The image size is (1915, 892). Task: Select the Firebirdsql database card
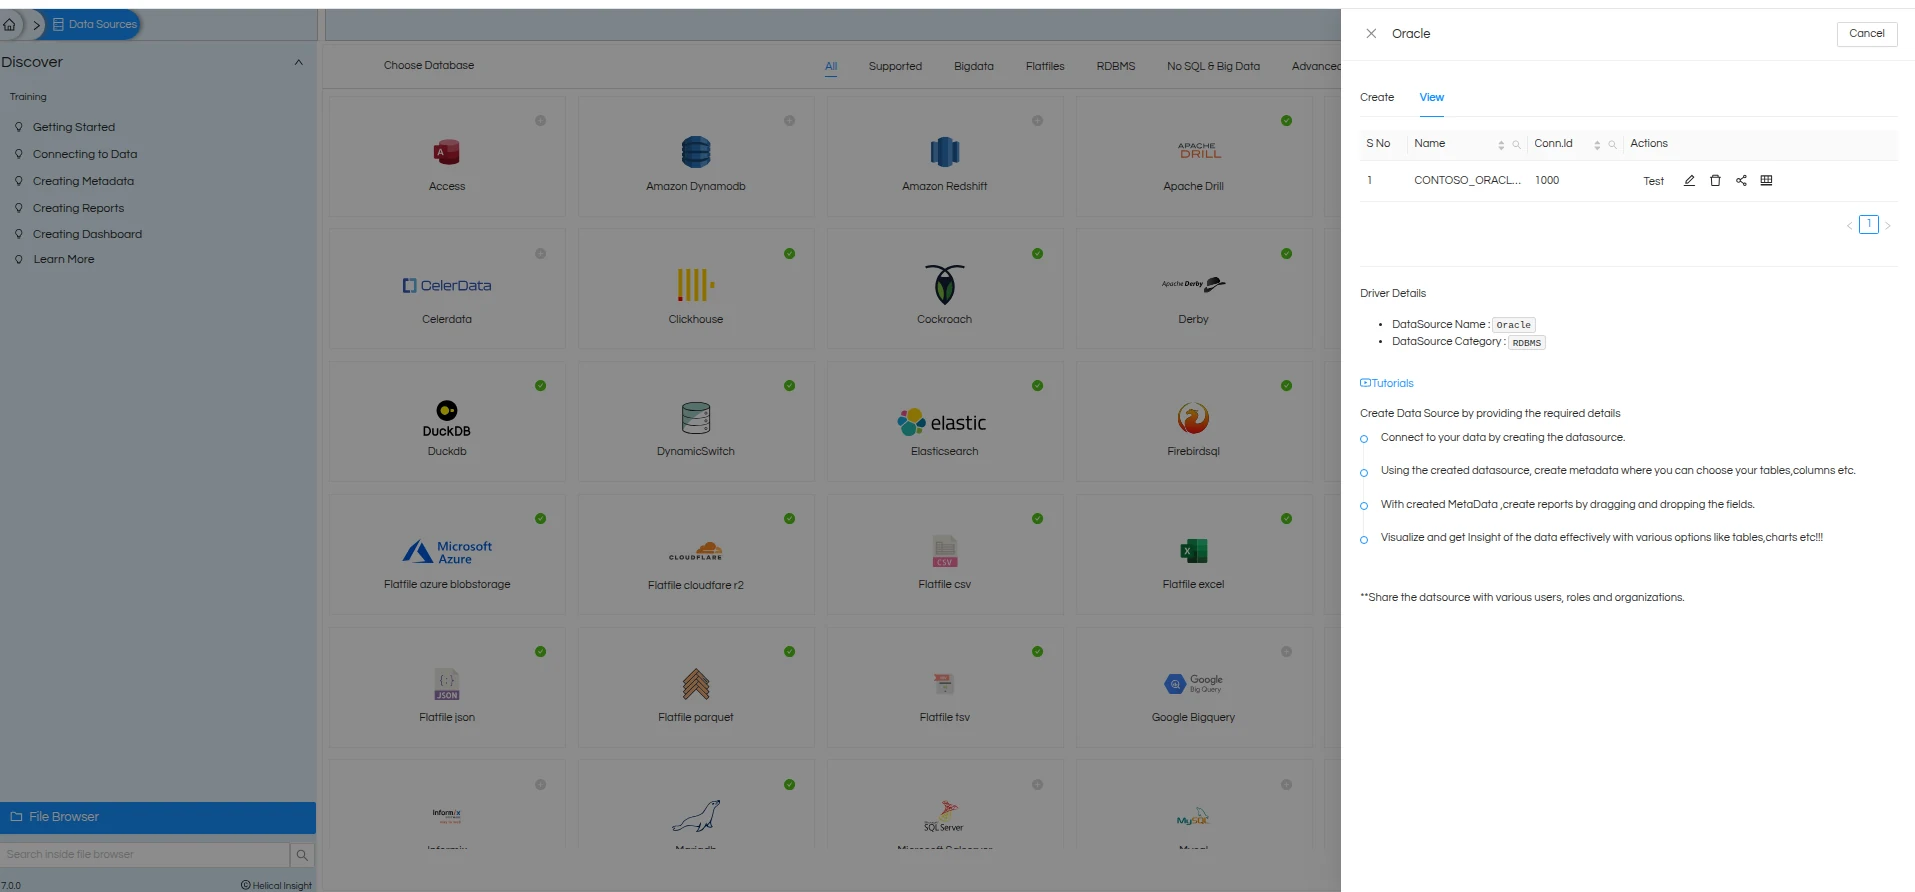pyautogui.click(x=1194, y=422)
